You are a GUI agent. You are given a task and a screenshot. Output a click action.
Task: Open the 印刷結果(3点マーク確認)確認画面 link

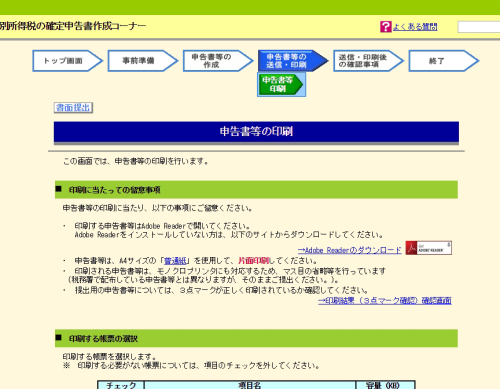pyautogui.click(x=385, y=301)
